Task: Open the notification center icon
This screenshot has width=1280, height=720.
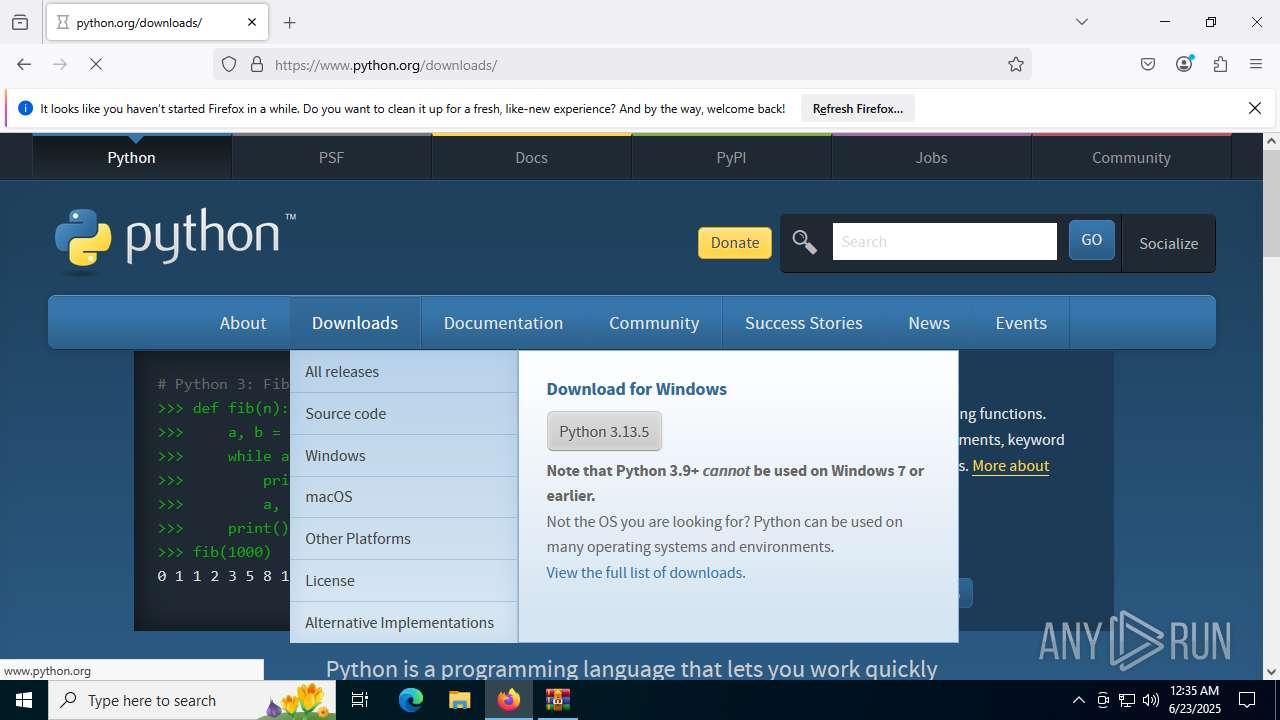Action: tap(1247, 700)
